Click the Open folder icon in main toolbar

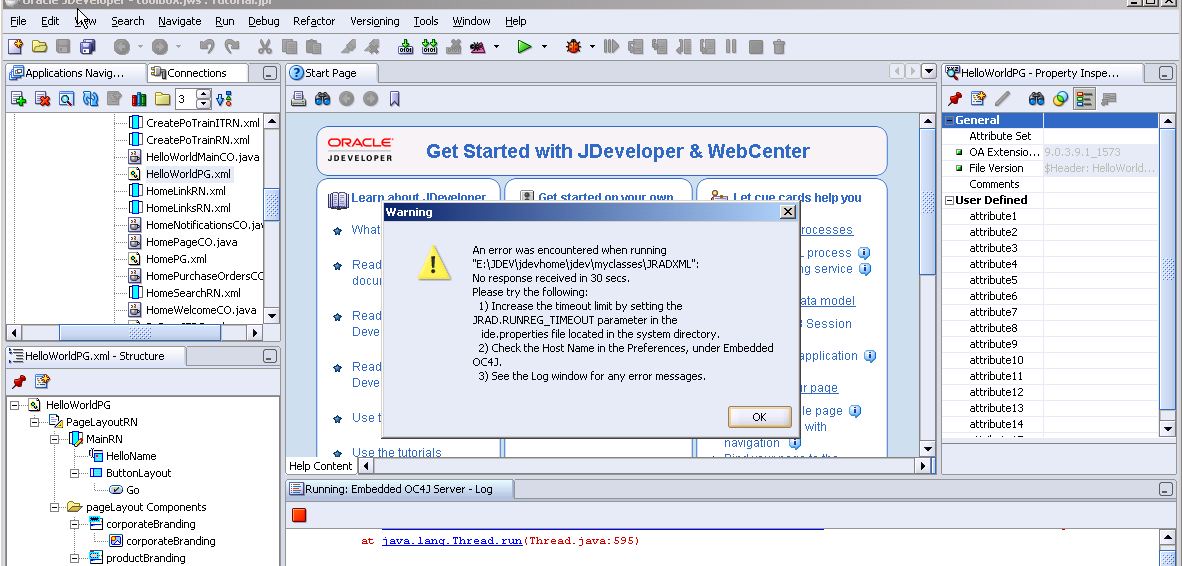(x=40, y=46)
